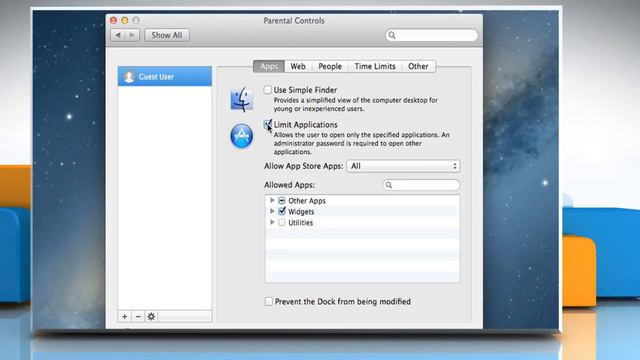Uncheck the Widgets checkbox
This screenshot has width=640, height=360.
click(x=282, y=211)
